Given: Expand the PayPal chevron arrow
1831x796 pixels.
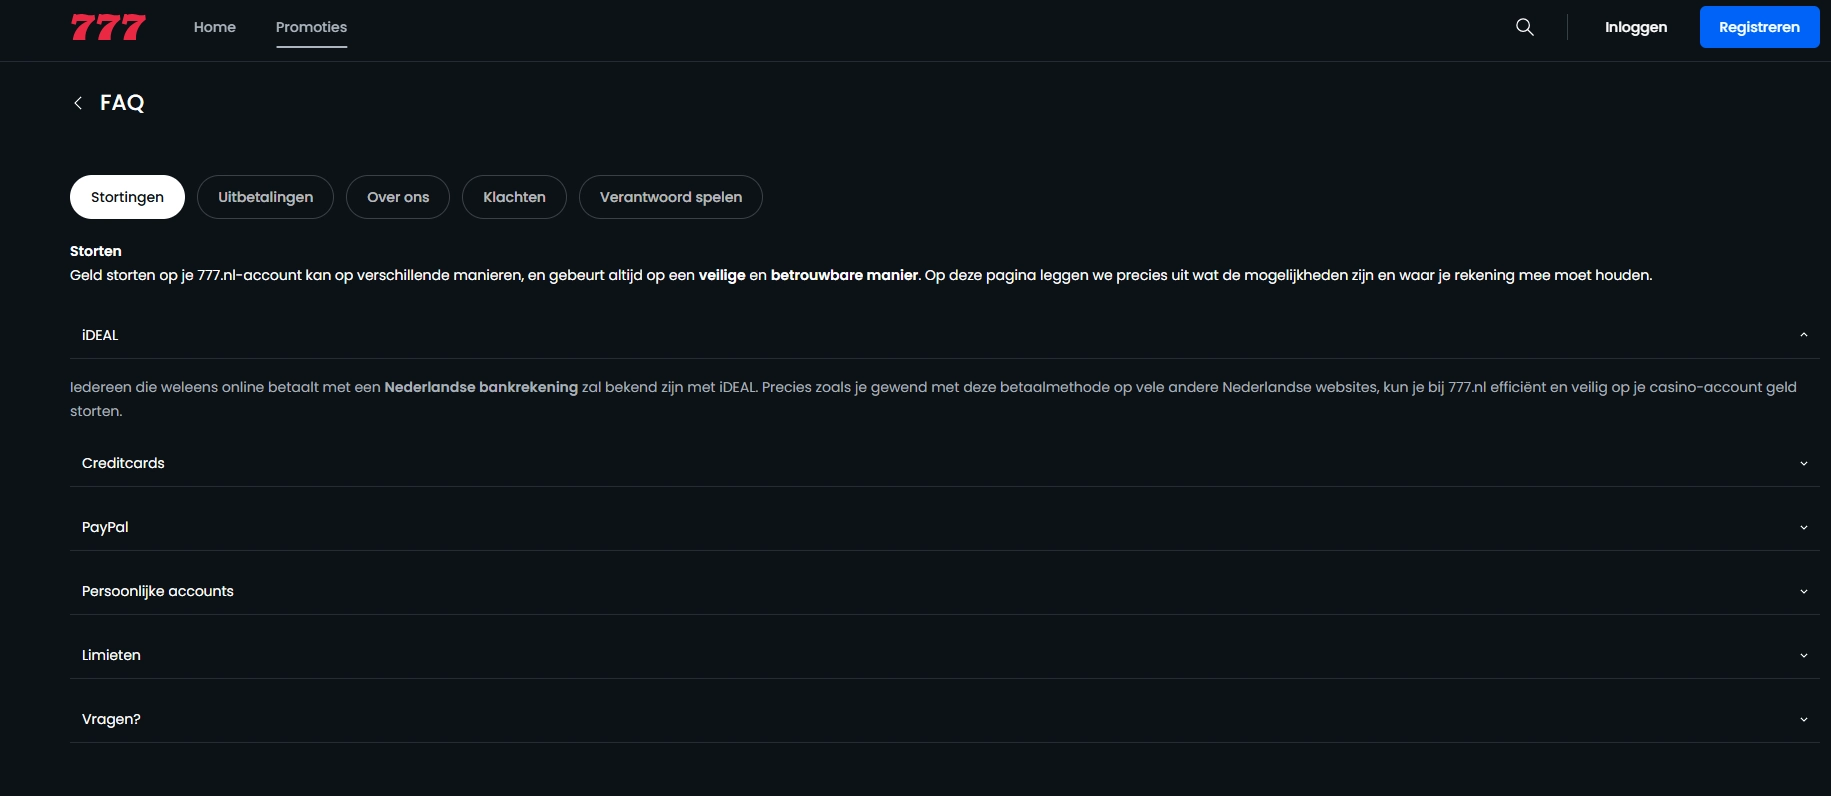Looking at the screenshot, I should tap(1804, 527).
